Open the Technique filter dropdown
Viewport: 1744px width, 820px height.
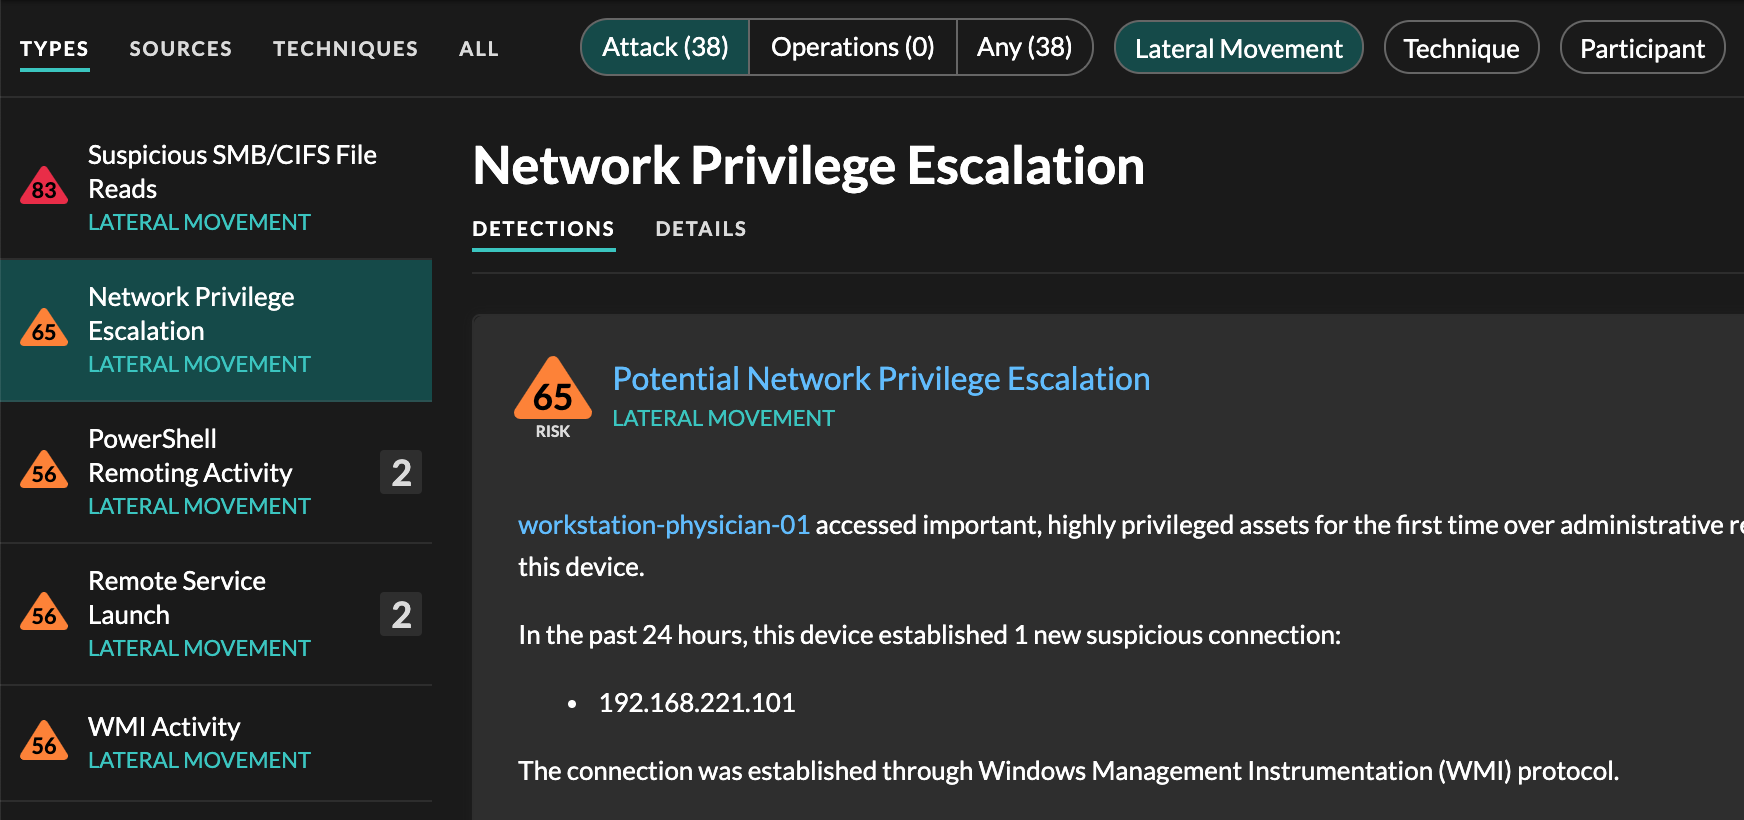pos(1461,48)
